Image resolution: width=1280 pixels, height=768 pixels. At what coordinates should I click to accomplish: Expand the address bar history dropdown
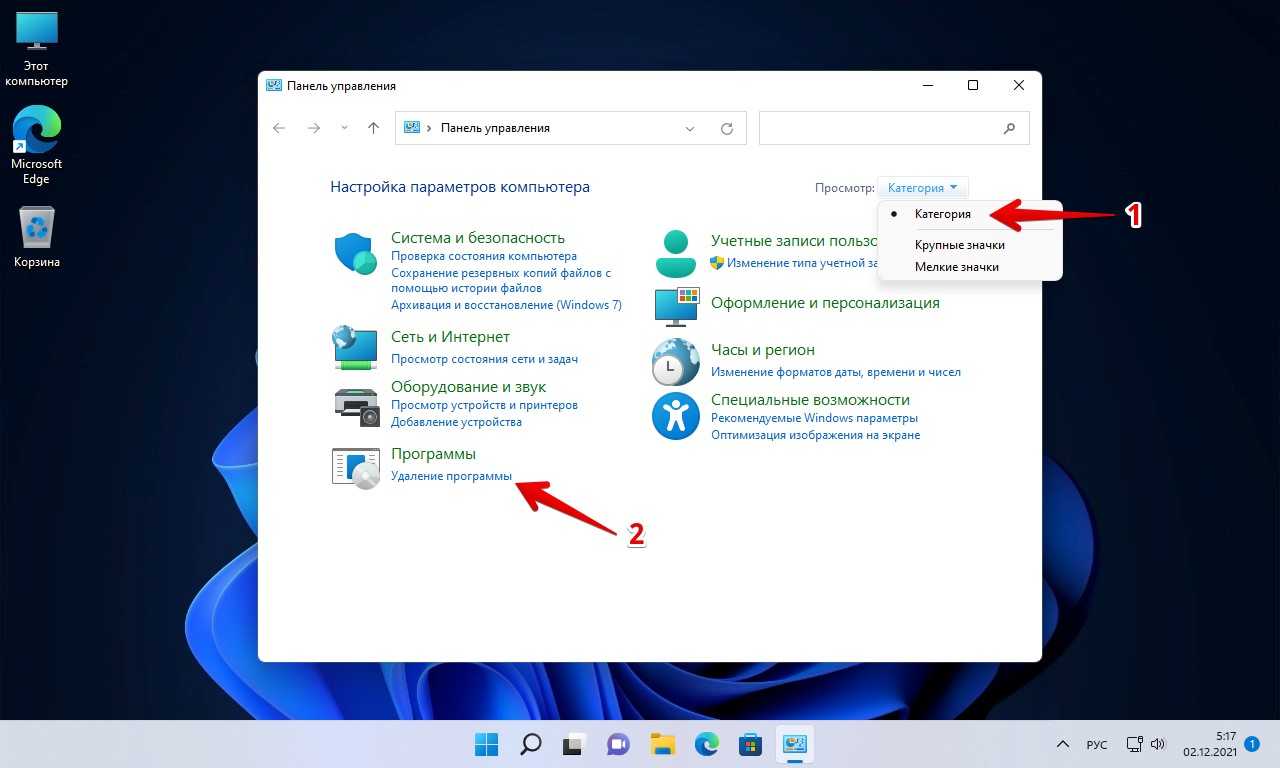(690, 128)
